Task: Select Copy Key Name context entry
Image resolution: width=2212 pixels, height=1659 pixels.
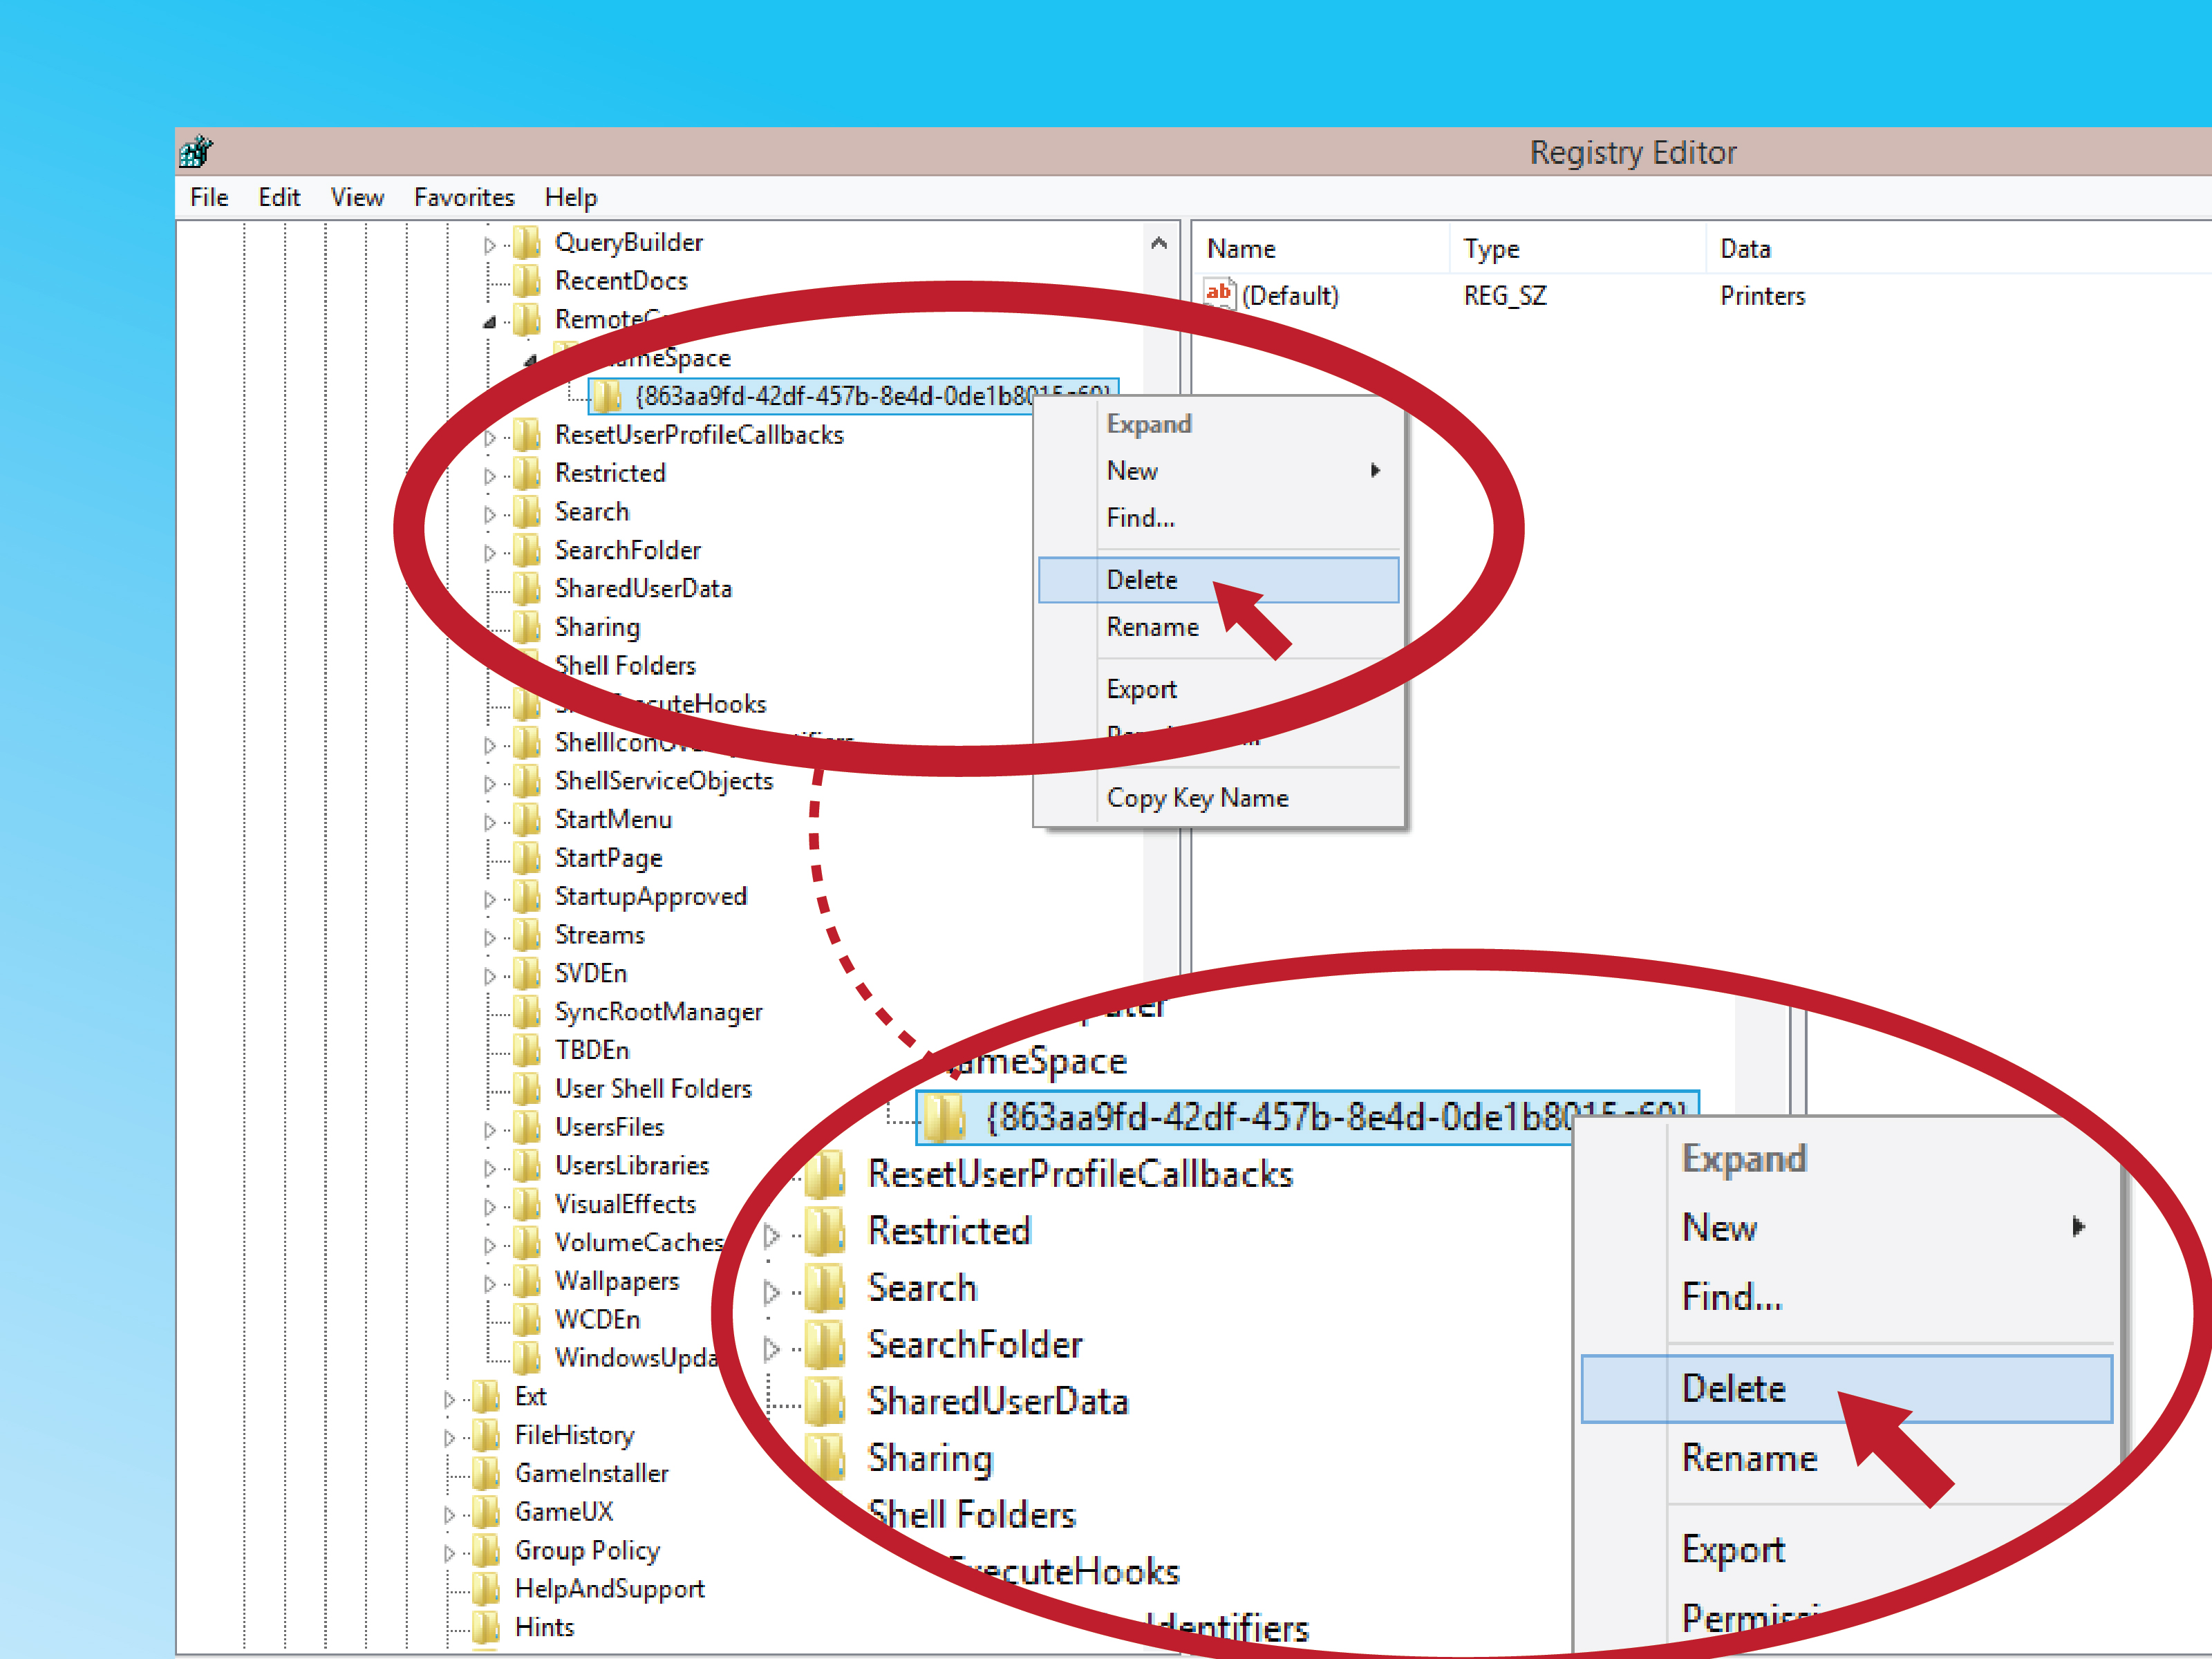Action: point(1218,798)
